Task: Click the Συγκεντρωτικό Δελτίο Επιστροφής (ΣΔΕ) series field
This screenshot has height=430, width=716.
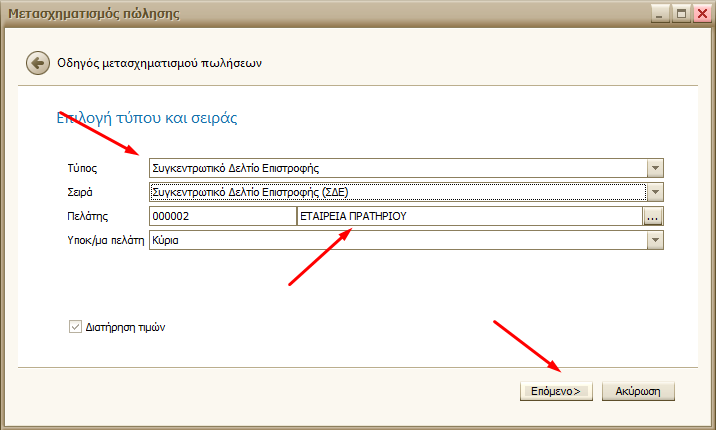Action: [396, 192]
